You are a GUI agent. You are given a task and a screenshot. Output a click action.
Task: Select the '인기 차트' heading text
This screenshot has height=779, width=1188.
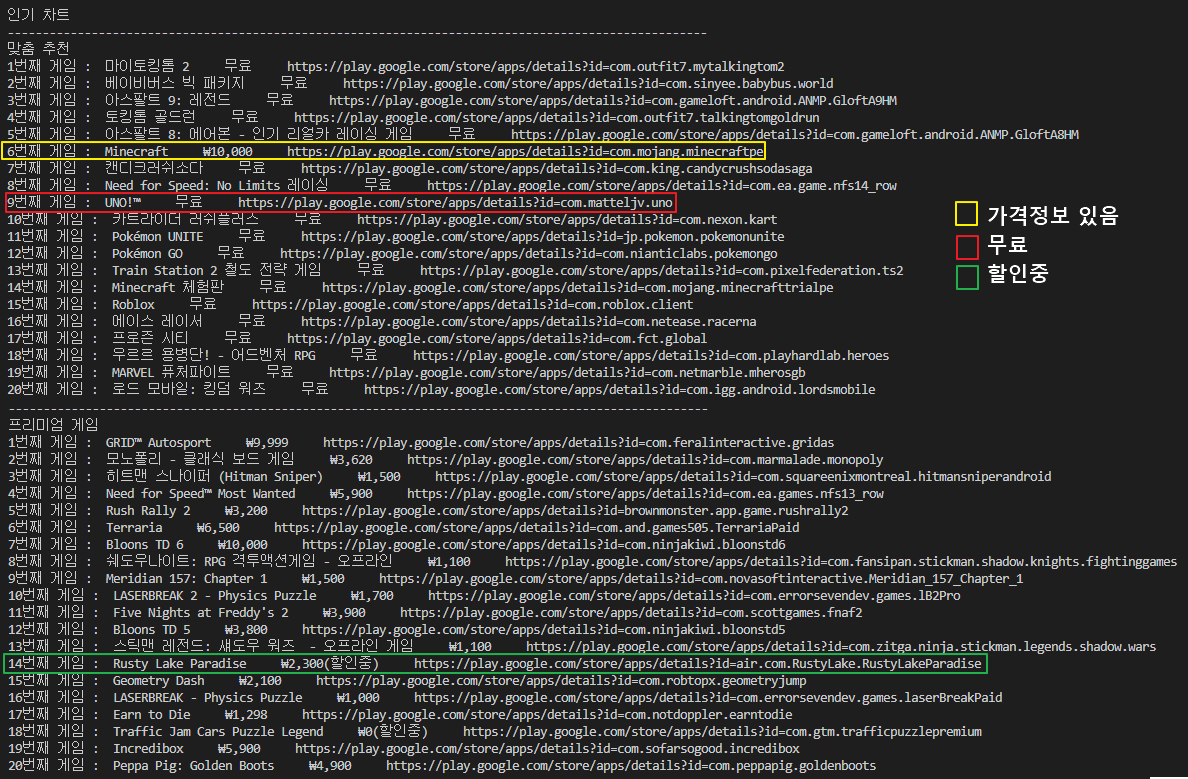coord(38,14)
